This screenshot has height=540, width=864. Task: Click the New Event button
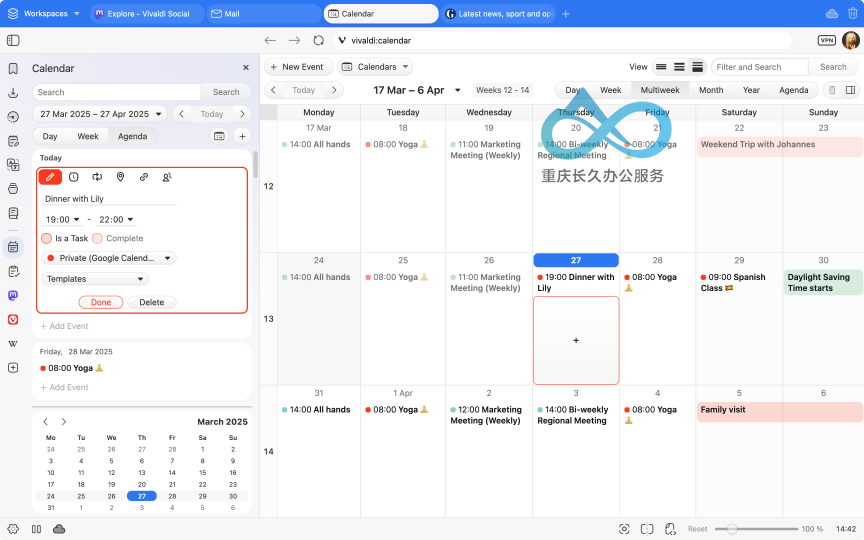click(298, 67)
